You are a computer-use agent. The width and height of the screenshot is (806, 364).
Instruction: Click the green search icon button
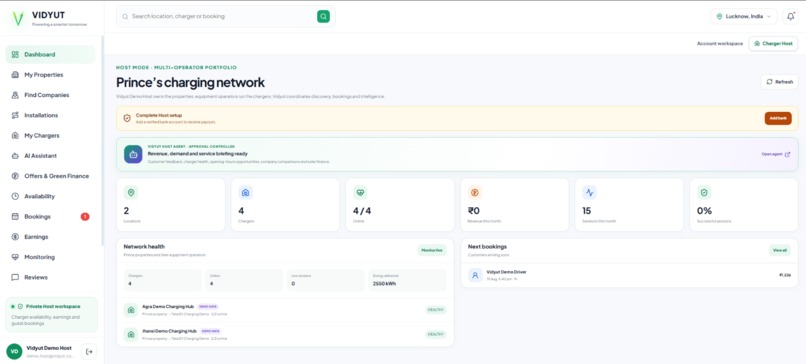(x=323, y=16)
